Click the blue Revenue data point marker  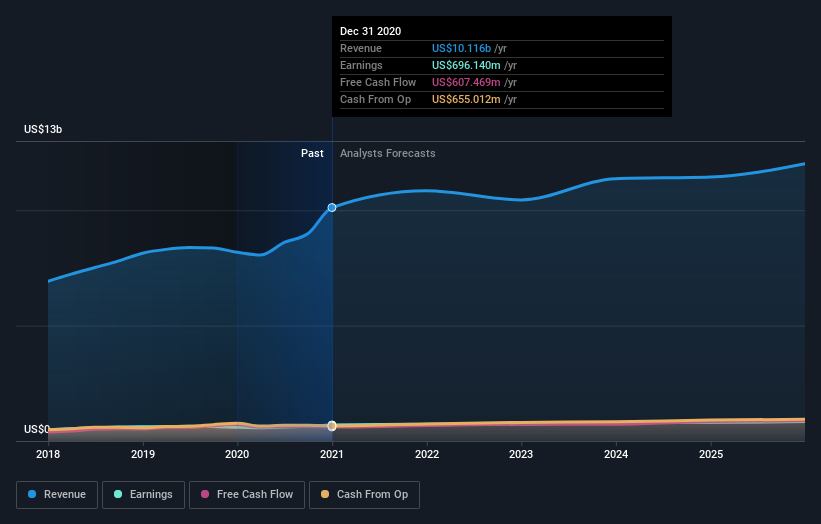[332, 208]
